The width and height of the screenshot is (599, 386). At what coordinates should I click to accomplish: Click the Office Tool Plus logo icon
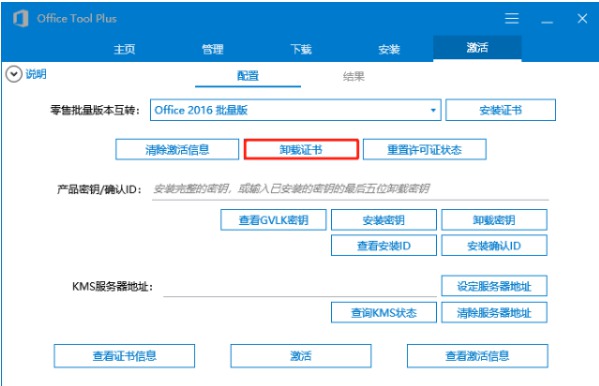click(21, 18)
